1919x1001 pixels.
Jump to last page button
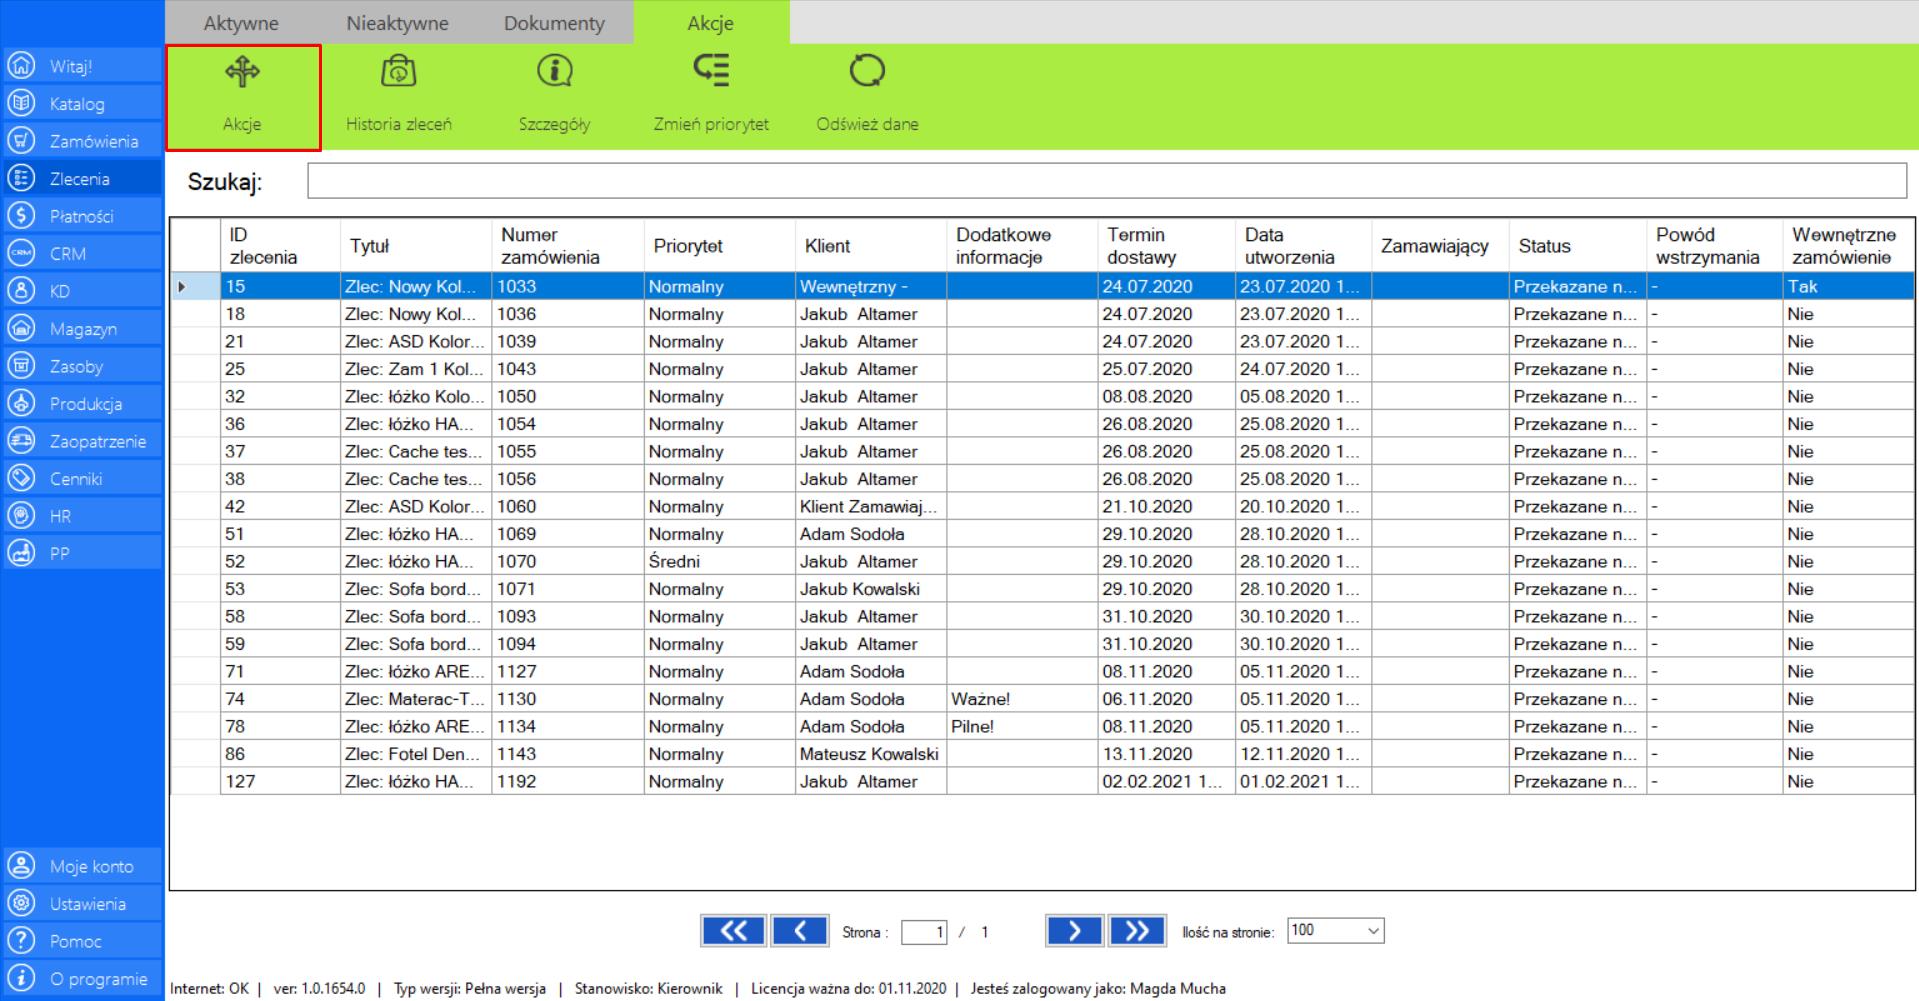1137,931
